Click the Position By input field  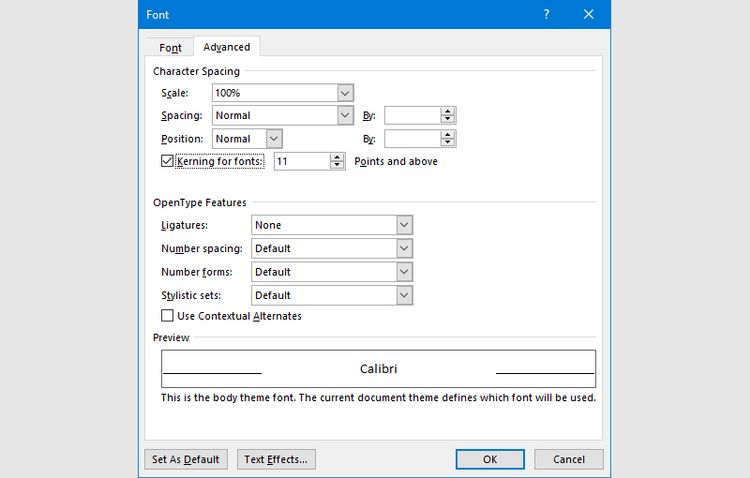(x=412, y=139)
